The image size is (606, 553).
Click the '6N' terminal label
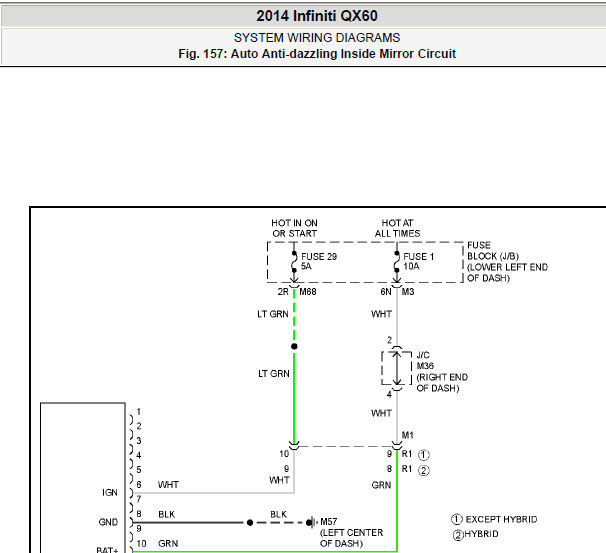(386, 292)
